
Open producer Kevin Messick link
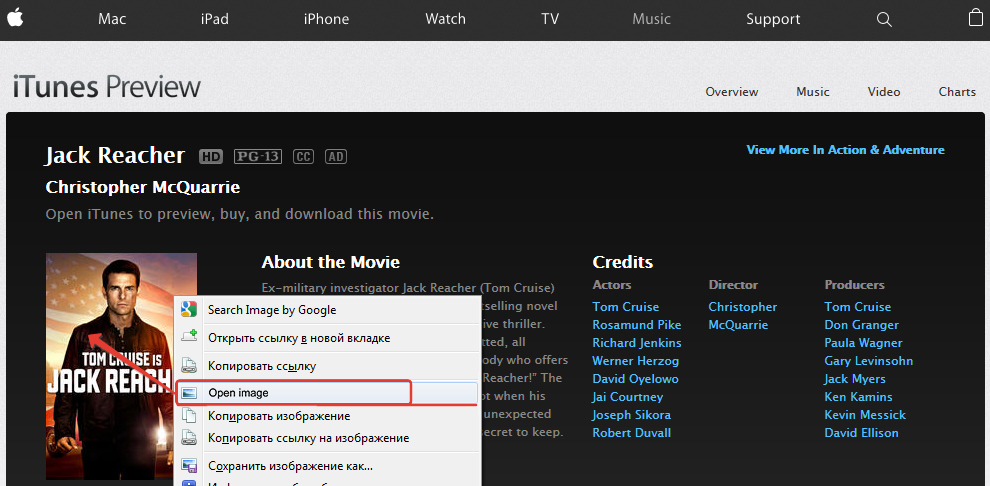coord(865,415)
